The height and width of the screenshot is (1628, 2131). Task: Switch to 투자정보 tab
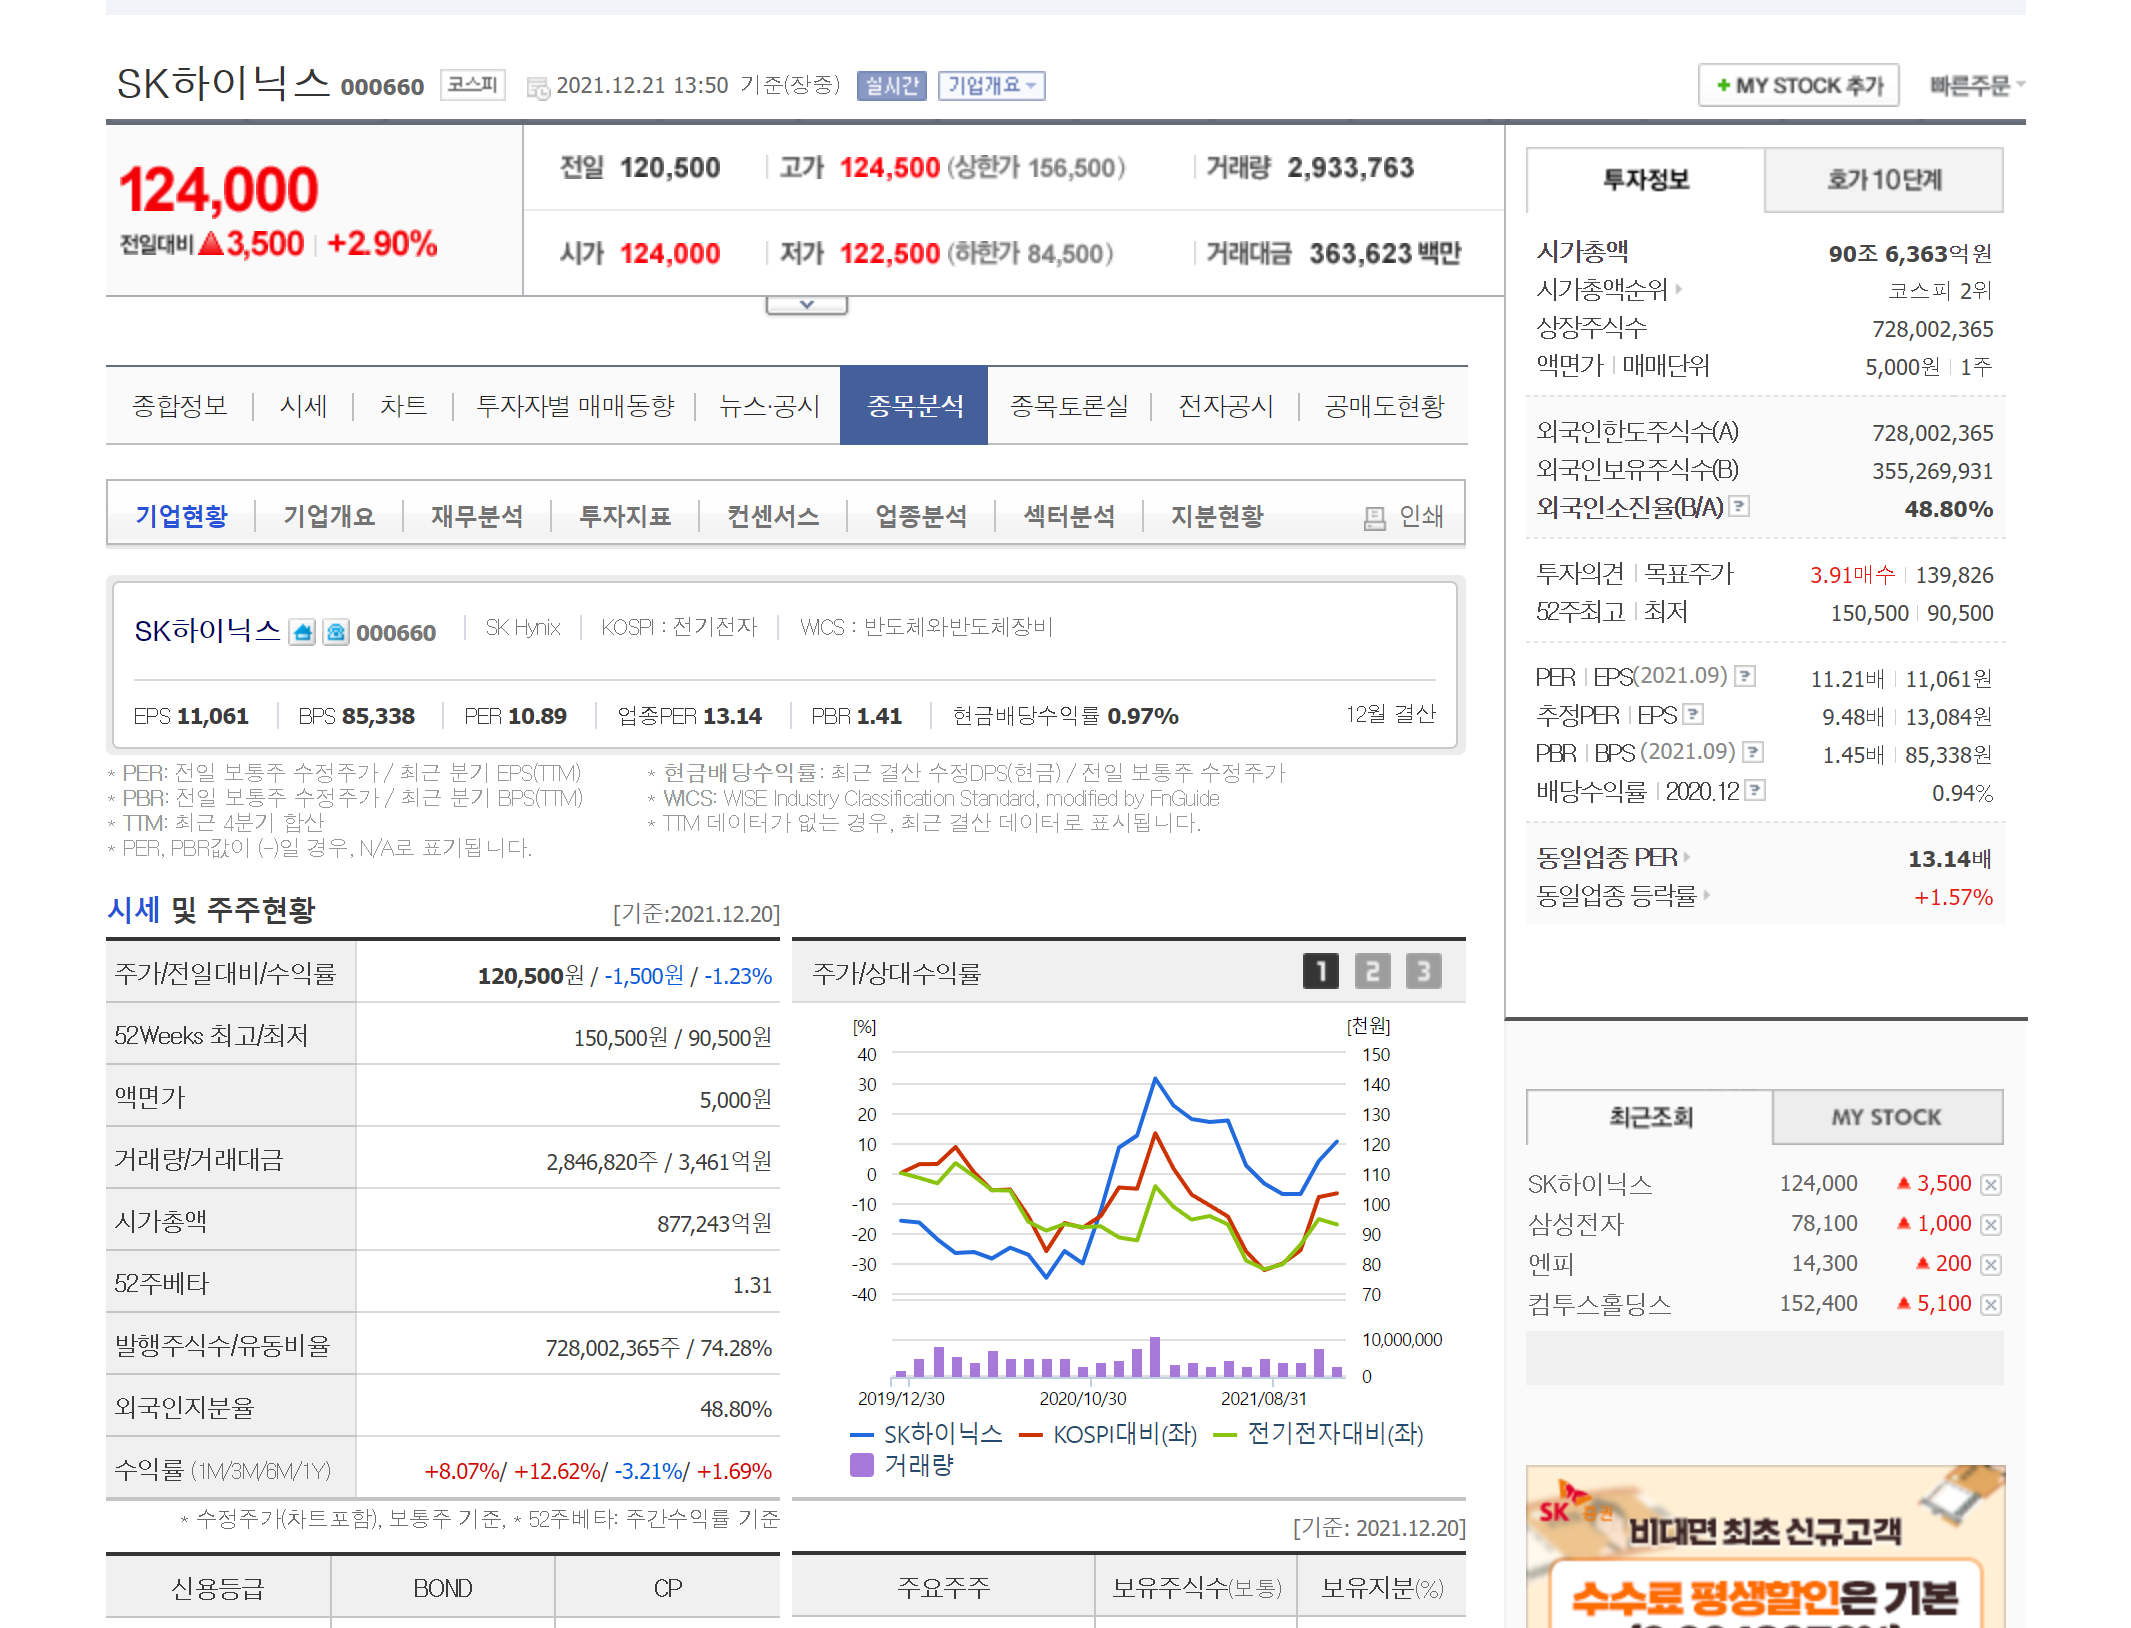[x=1646, y=180]
